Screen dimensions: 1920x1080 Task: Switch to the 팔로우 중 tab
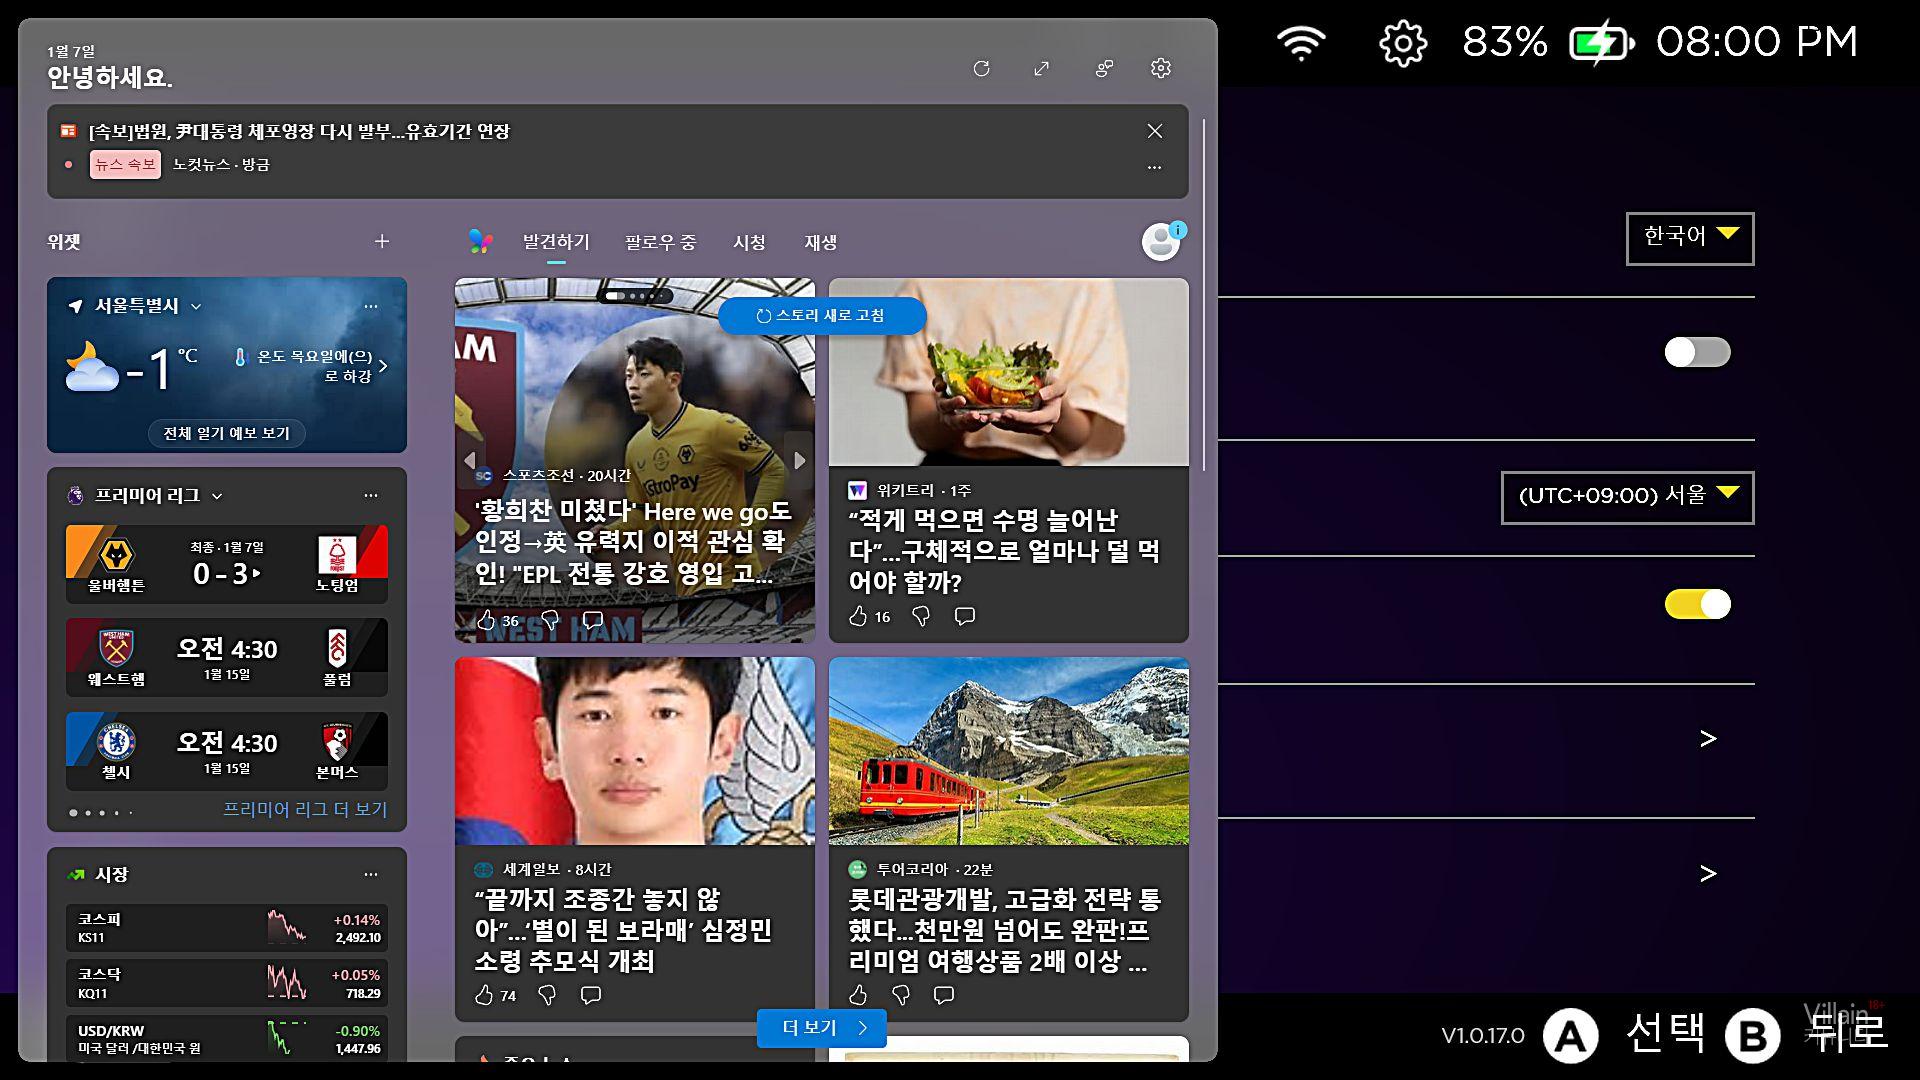click(660, 242)
